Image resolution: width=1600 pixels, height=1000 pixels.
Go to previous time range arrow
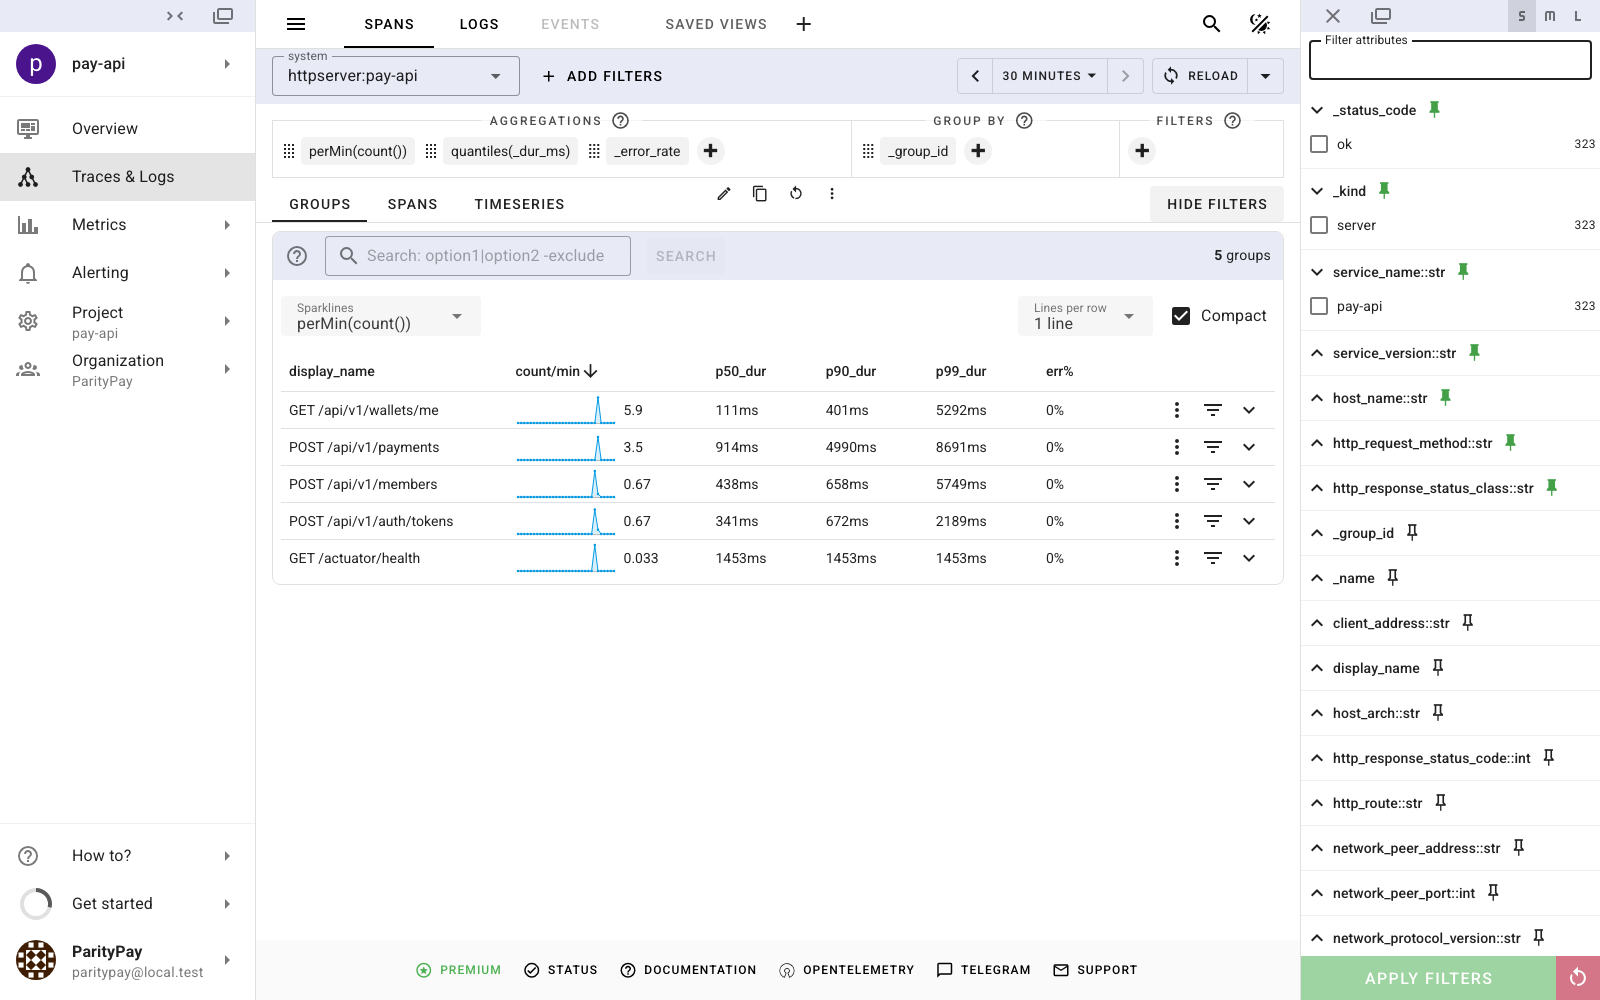[x=975, y=76]
